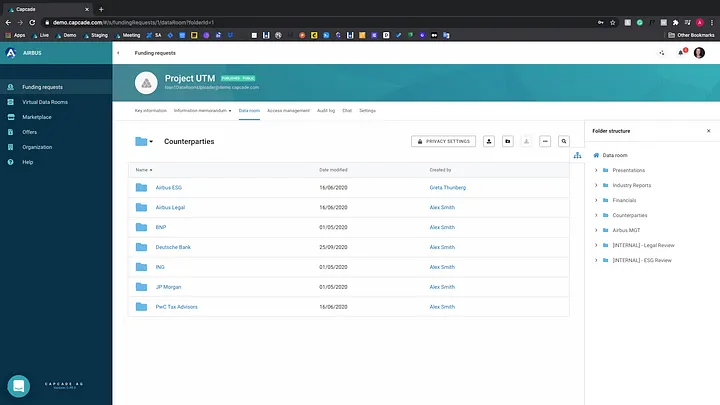720x405 pixels.
Task: Open the PwC Tax Advisors folder
Action: tap(176, 307)
